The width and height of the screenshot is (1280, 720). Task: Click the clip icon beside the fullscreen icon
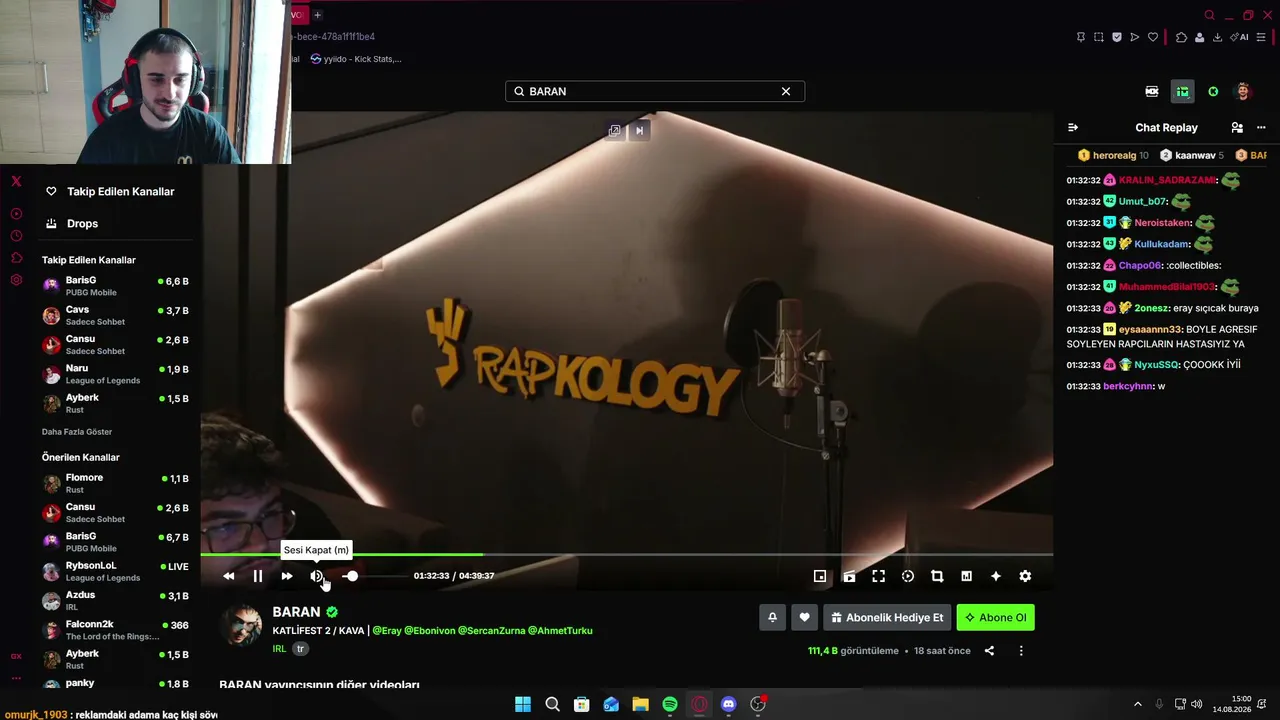pos(849,576)
